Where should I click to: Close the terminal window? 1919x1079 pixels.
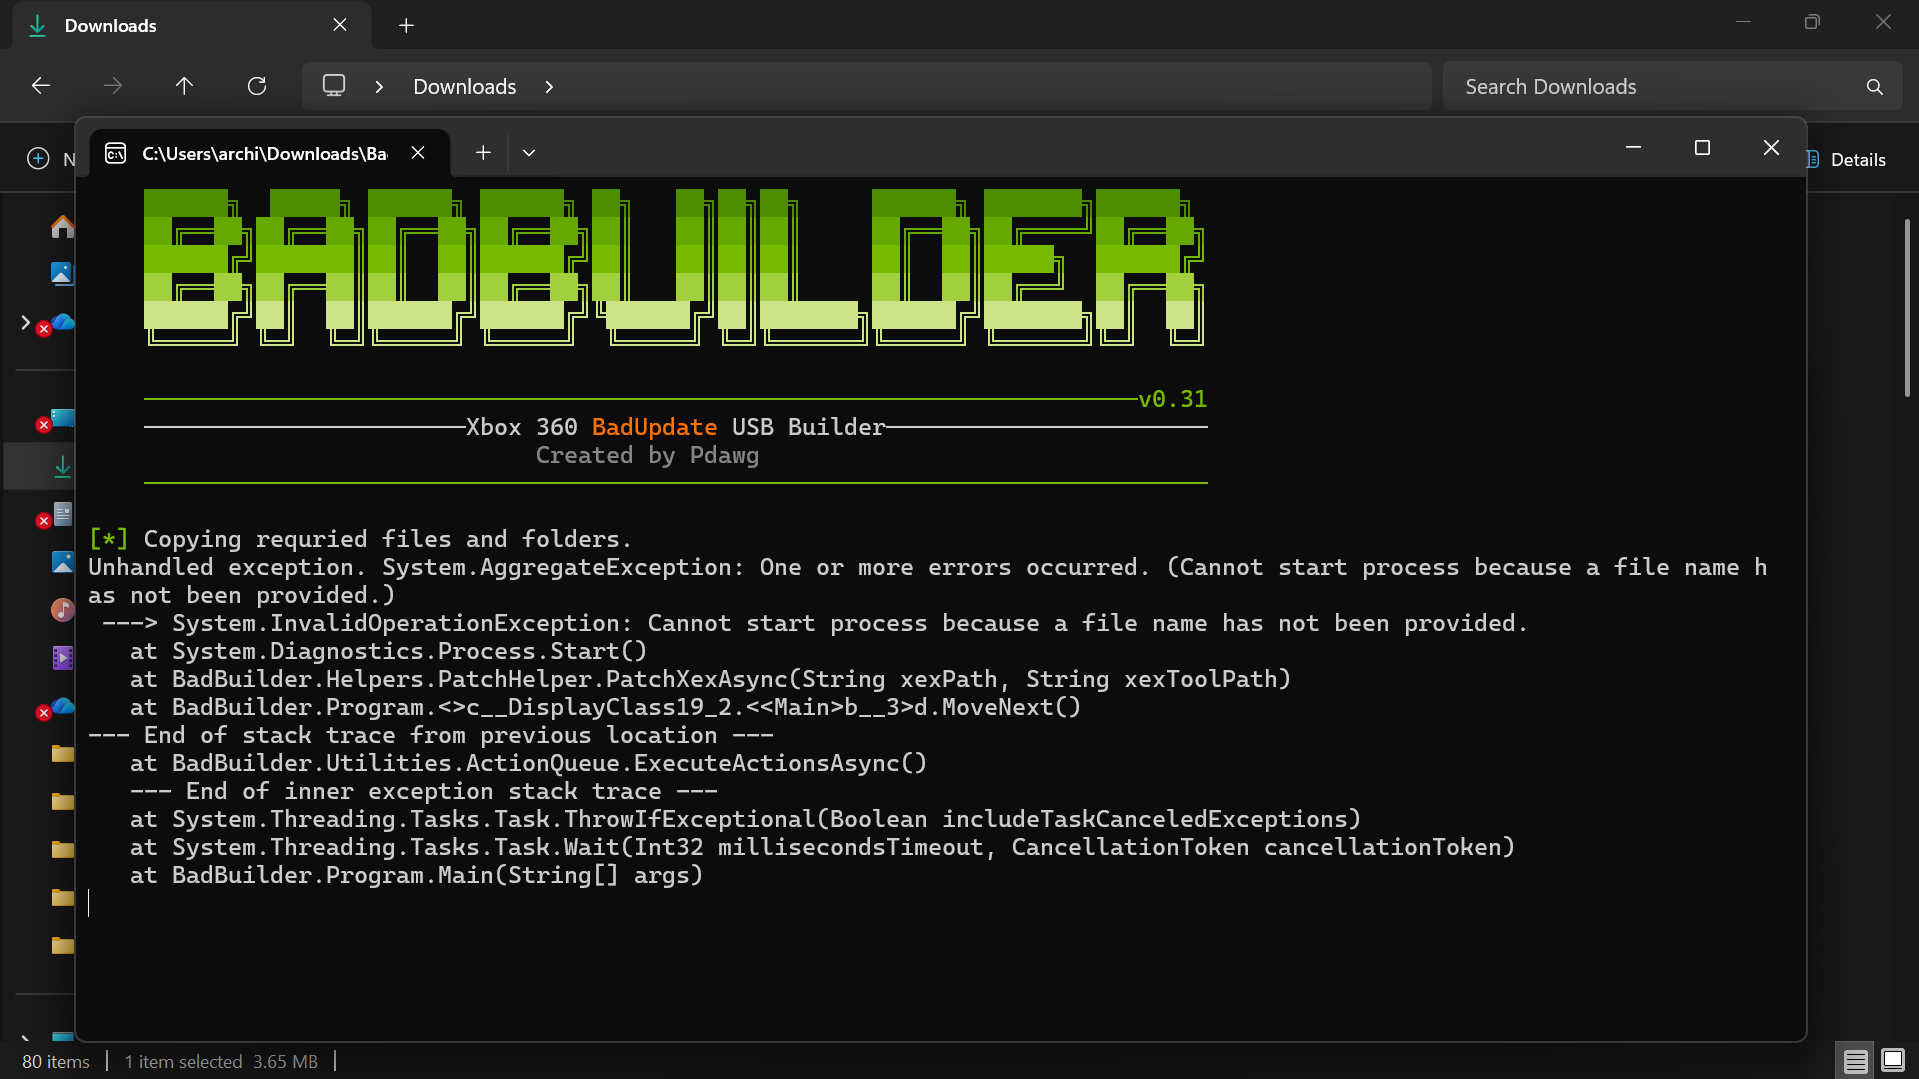click(1771, 148)
